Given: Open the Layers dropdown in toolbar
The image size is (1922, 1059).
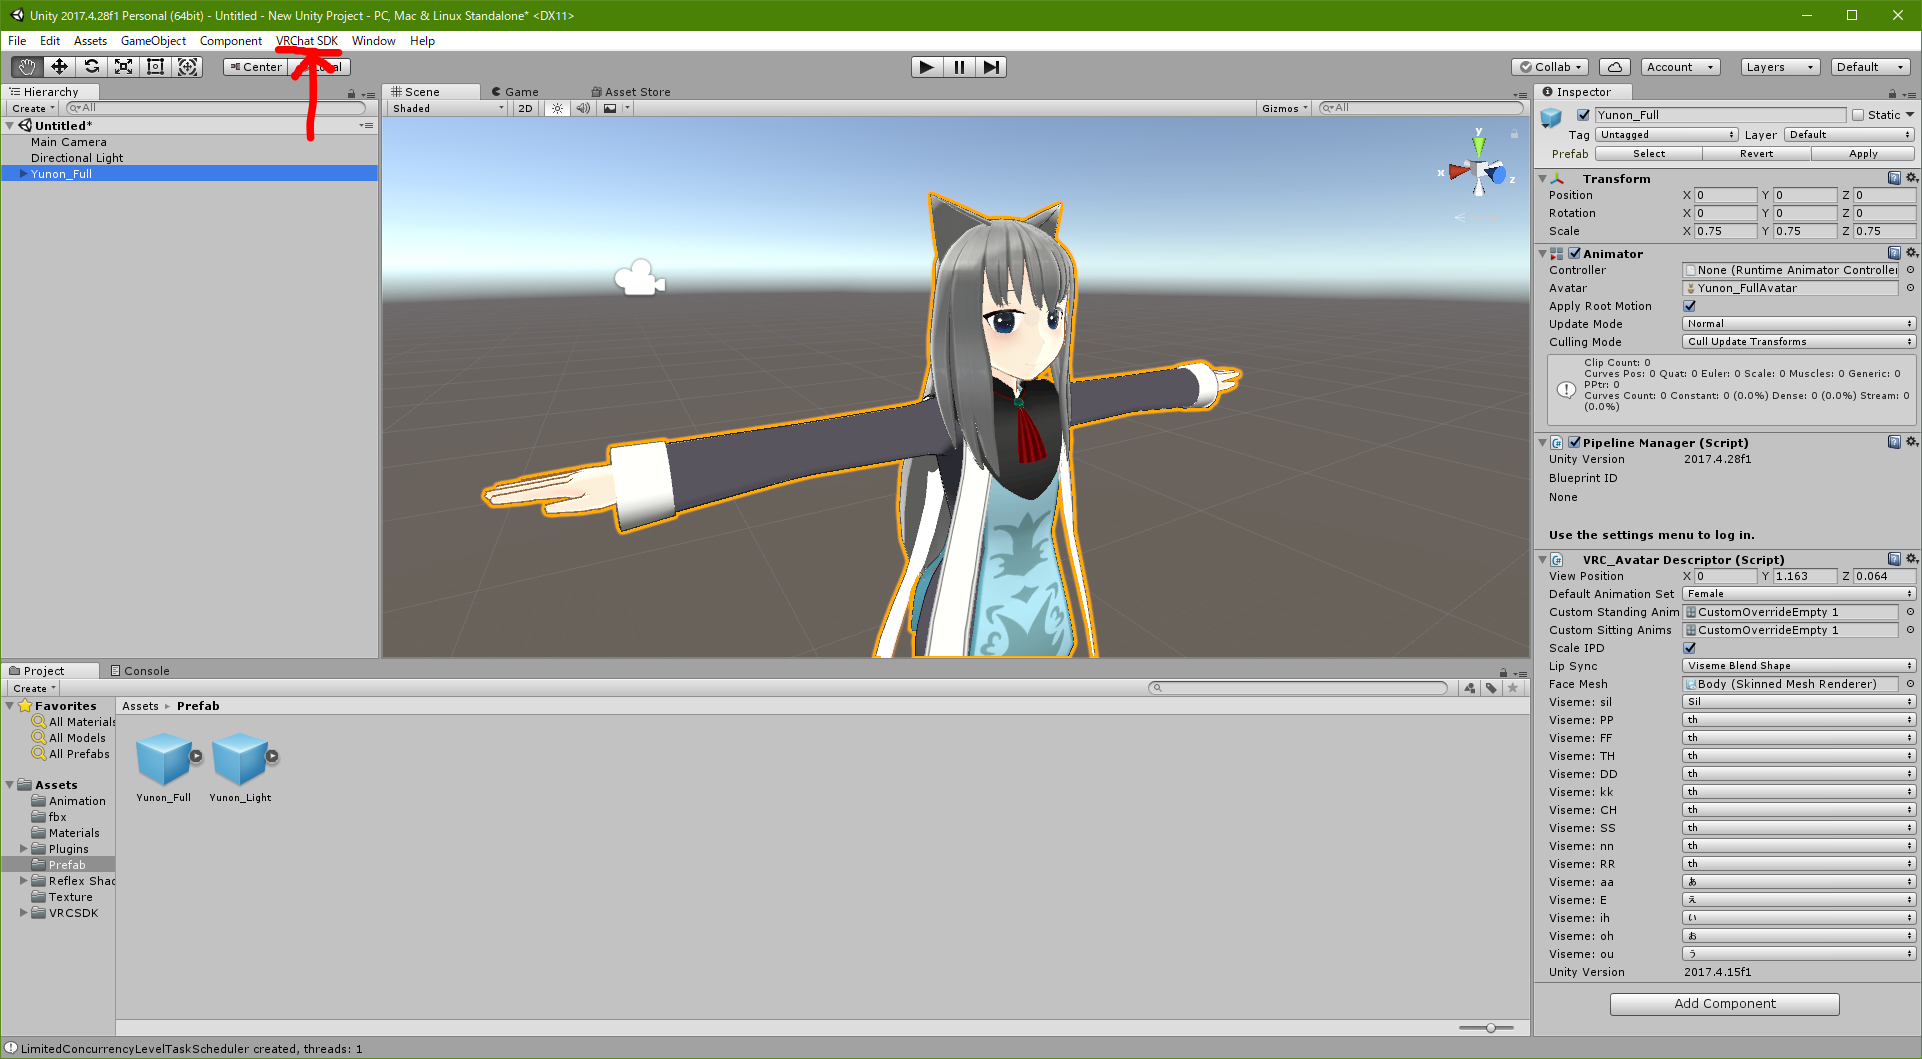Looking at the screenshot, I should (1779, 67).
